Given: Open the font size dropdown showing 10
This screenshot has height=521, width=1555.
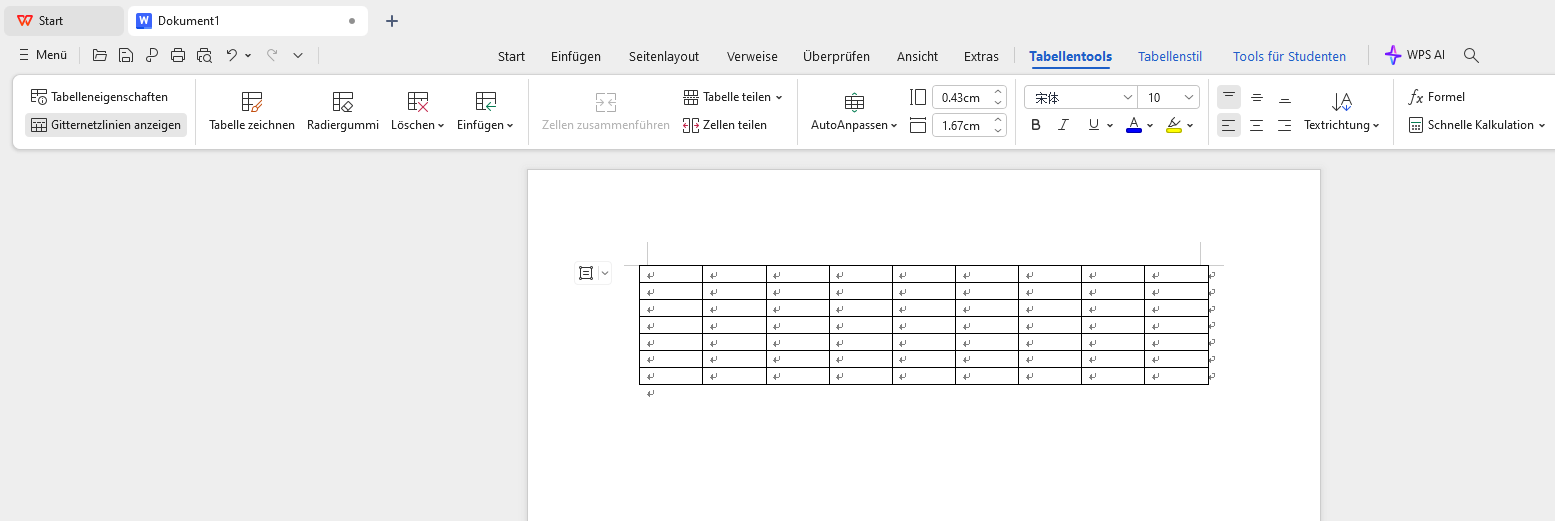Looking at the screenshot, I should (x=1189, y=97).
